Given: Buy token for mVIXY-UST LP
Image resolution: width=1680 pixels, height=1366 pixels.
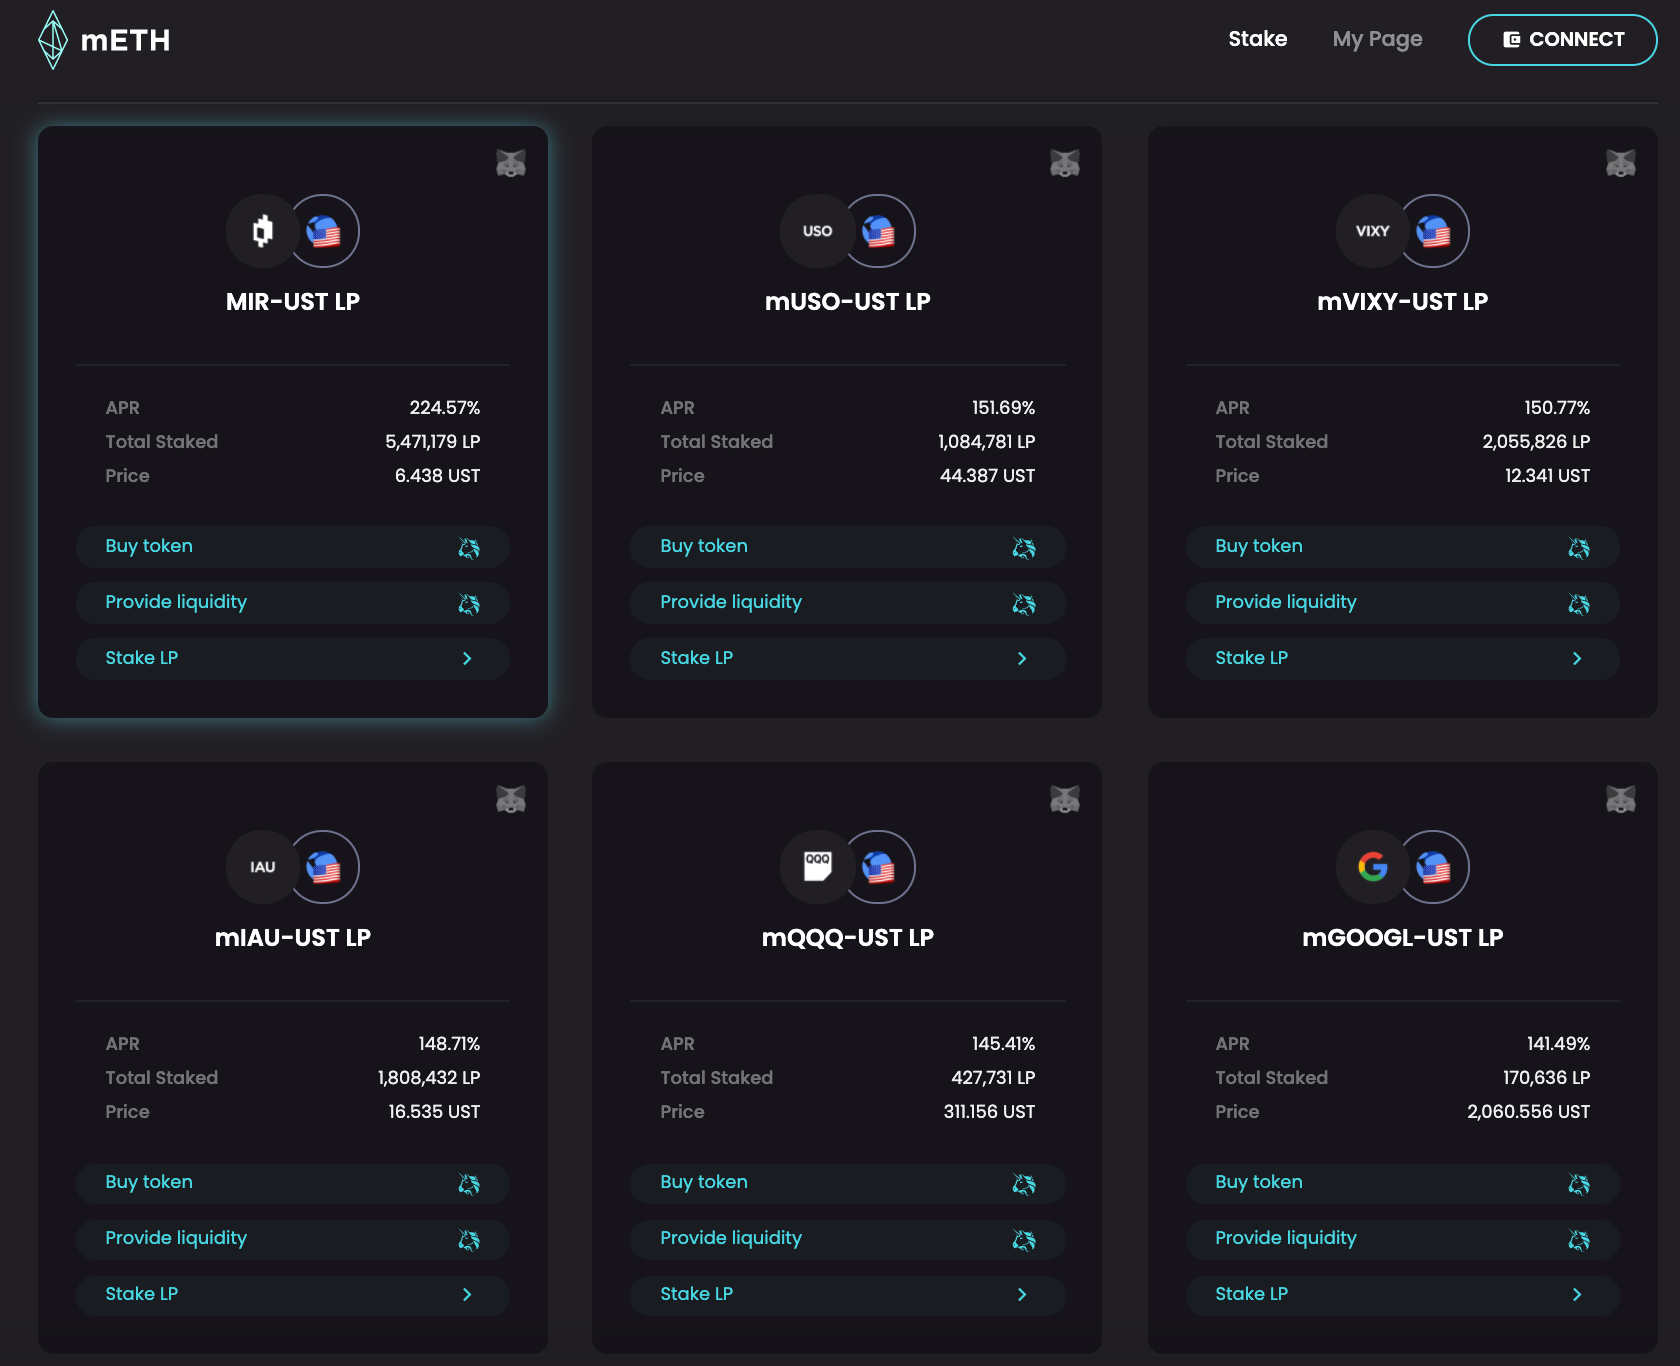Looking at the screenshot, I should (1403, 547).
